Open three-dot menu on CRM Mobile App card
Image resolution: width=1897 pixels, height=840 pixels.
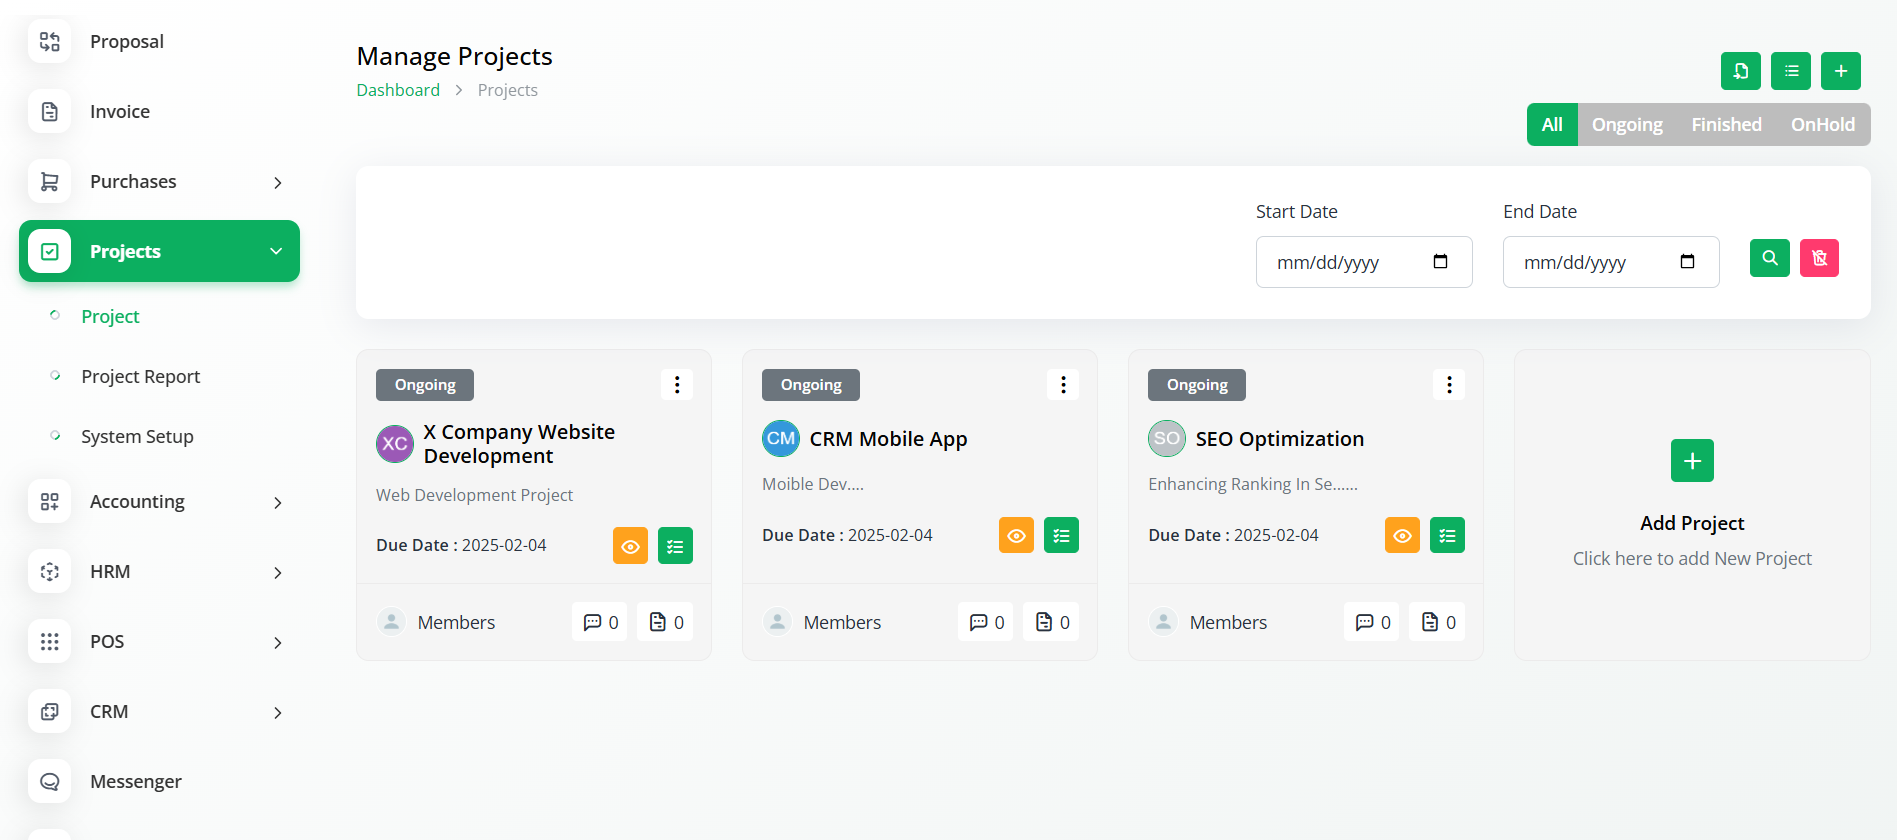(1063, 384)
